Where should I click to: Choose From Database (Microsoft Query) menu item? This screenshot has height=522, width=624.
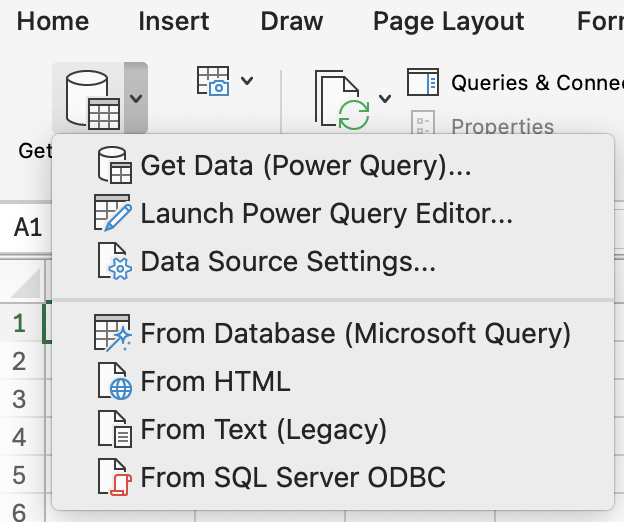[x=333, y=333]
